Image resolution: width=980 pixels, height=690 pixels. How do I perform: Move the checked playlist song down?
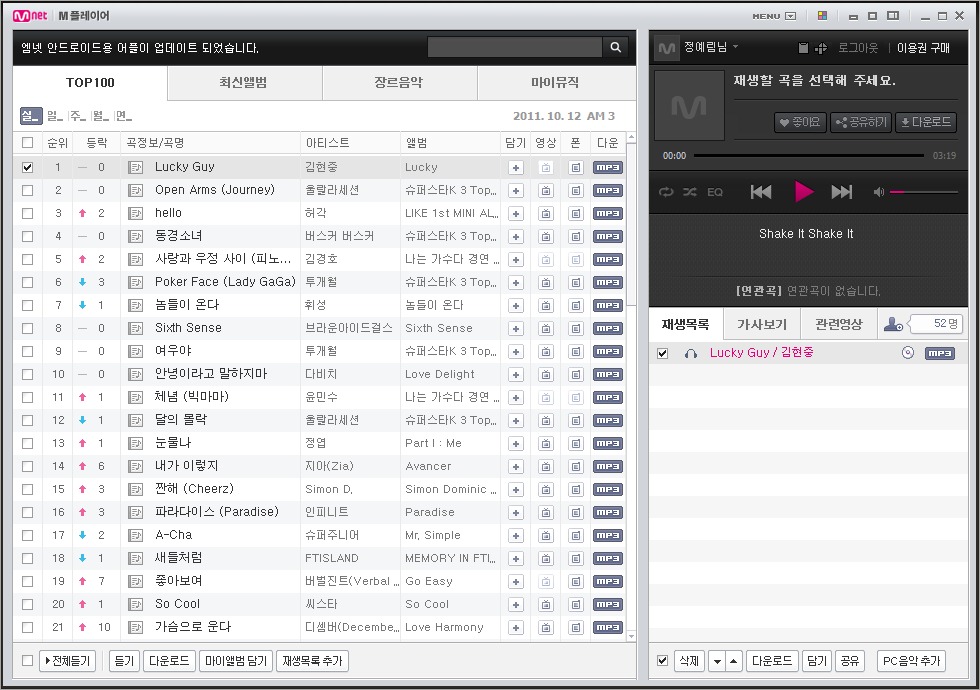pos(717,661)
